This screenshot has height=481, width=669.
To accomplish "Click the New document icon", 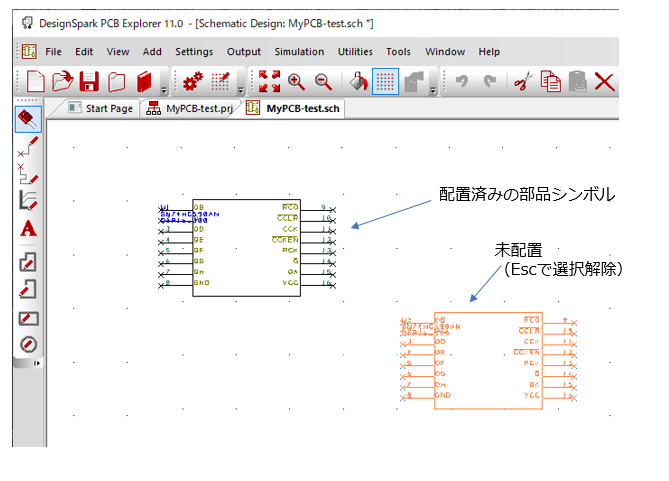I will (36, 82).
